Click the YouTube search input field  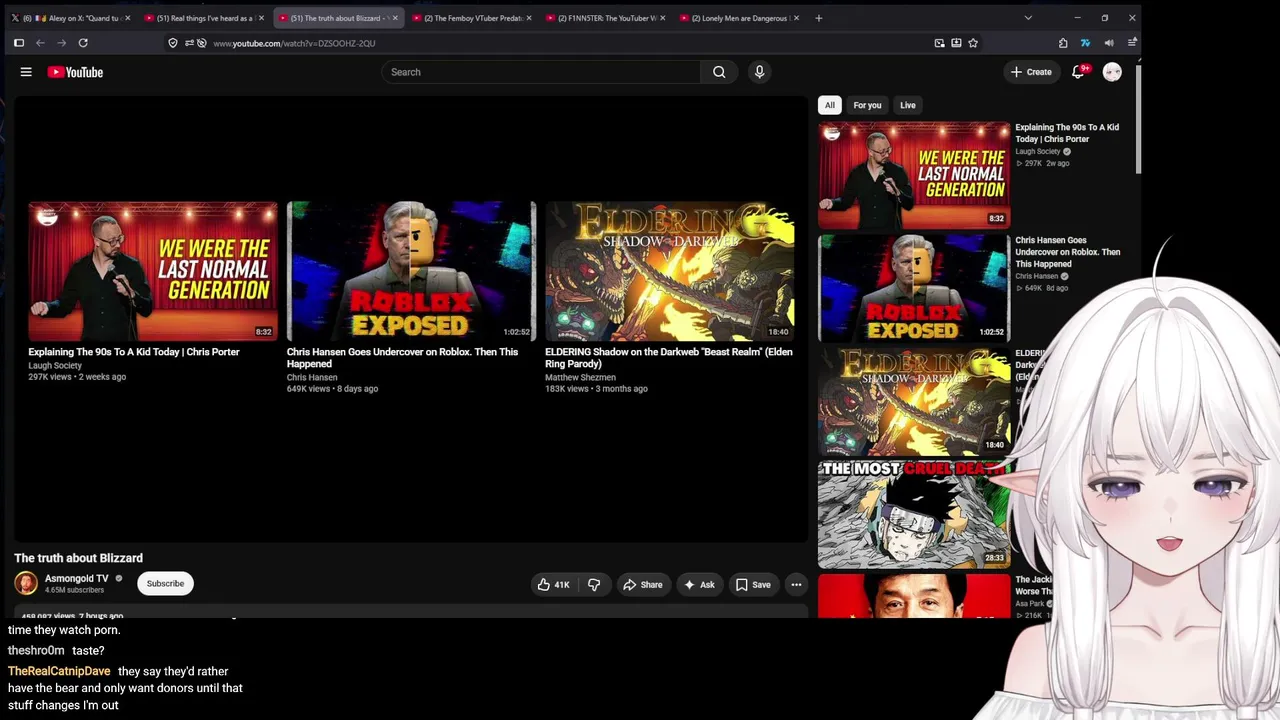pyautogui.click(x=541, y=72)
